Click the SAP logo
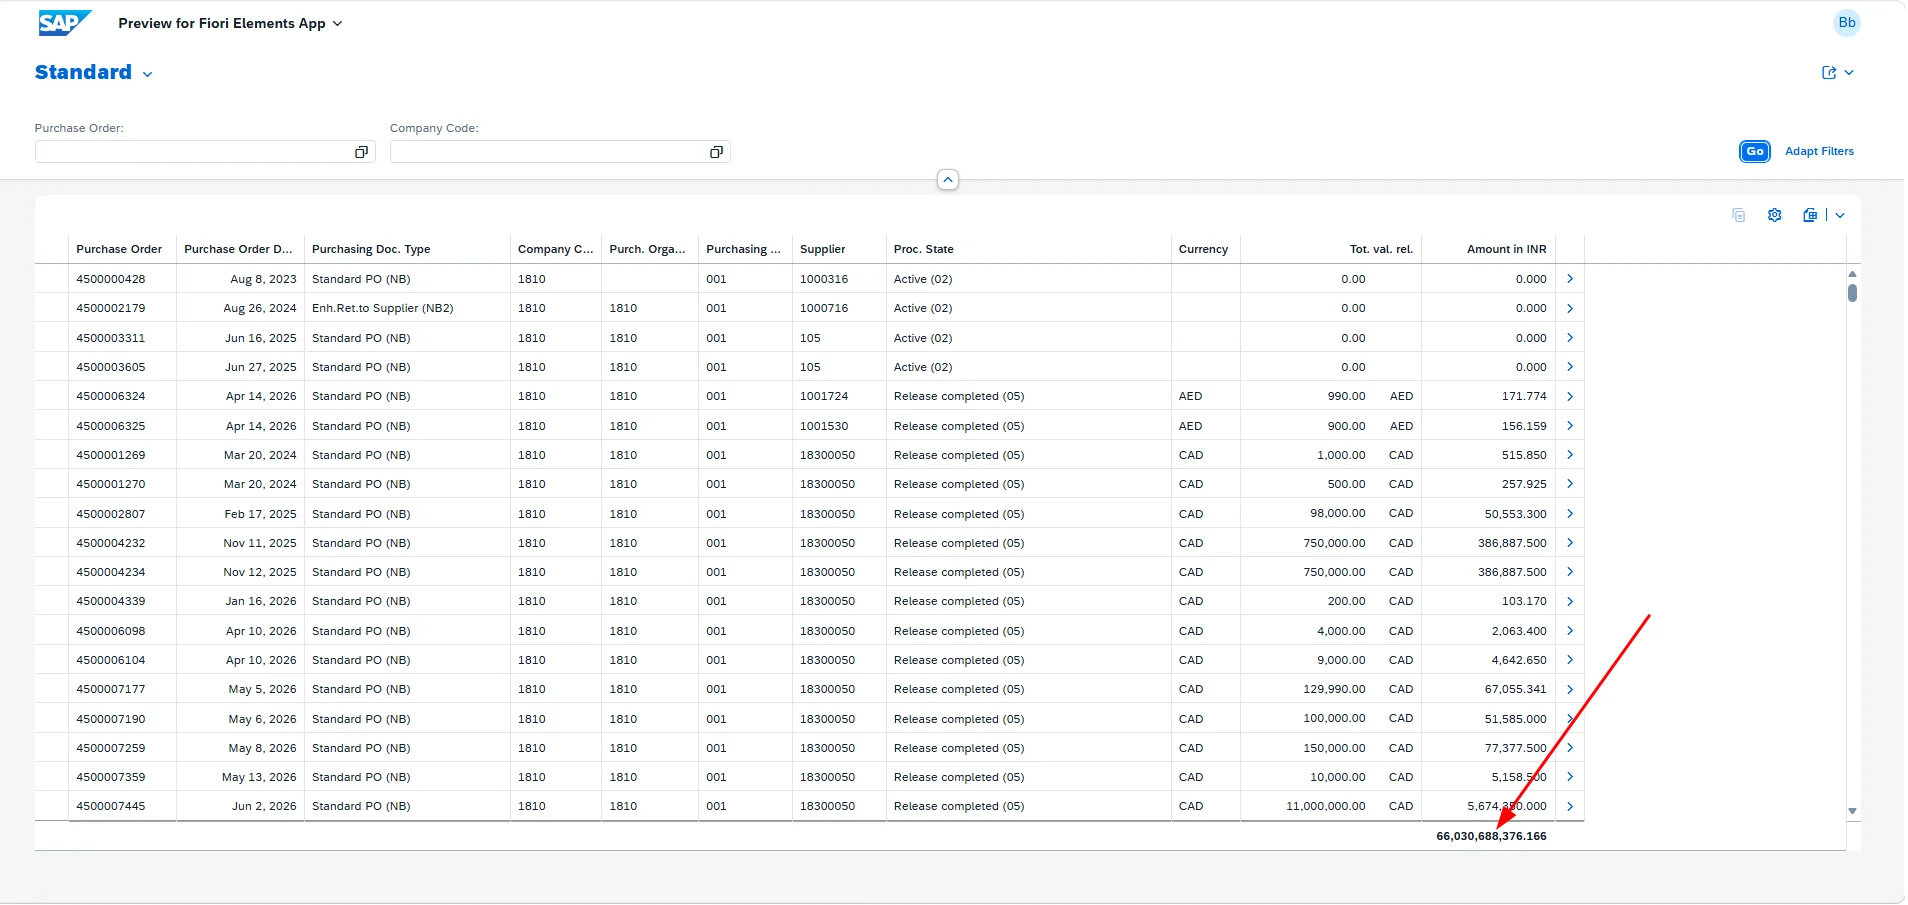Viewport: 1908px width, 905px height. pos(65,23)
